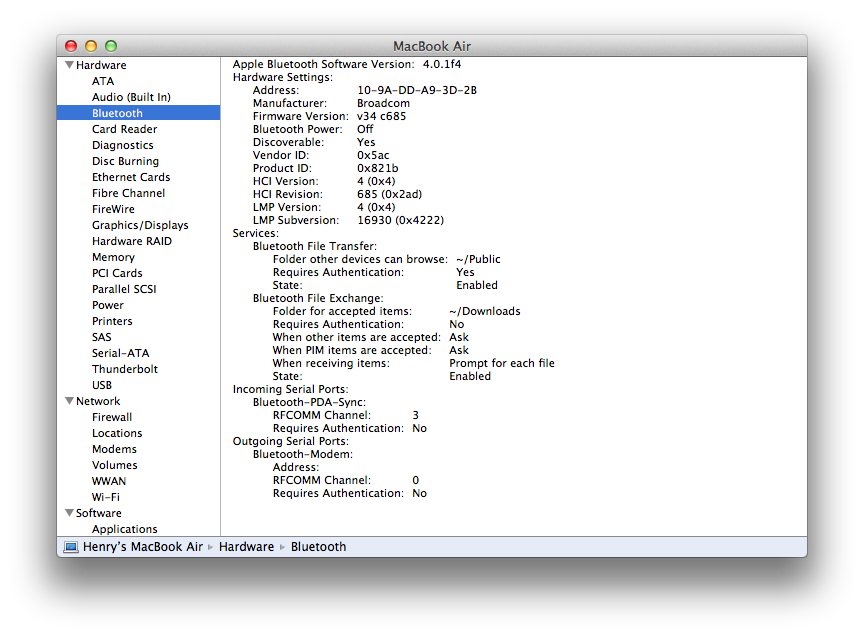
Task: Open USB in the sidebar
Action: (x=102, y=385)
